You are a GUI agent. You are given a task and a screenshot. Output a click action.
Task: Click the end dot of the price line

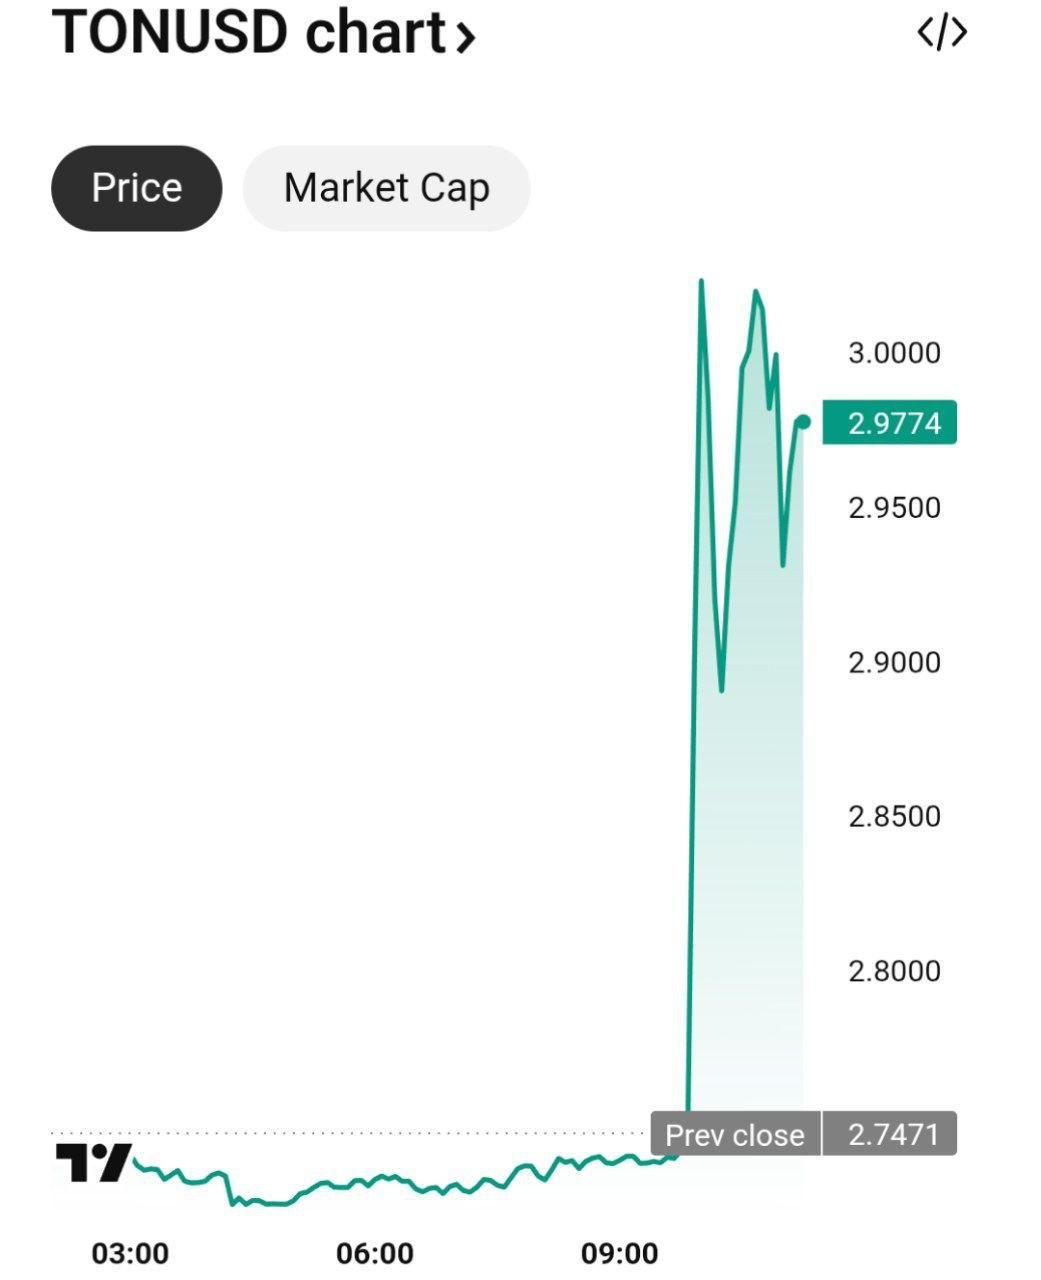point(802,421)
